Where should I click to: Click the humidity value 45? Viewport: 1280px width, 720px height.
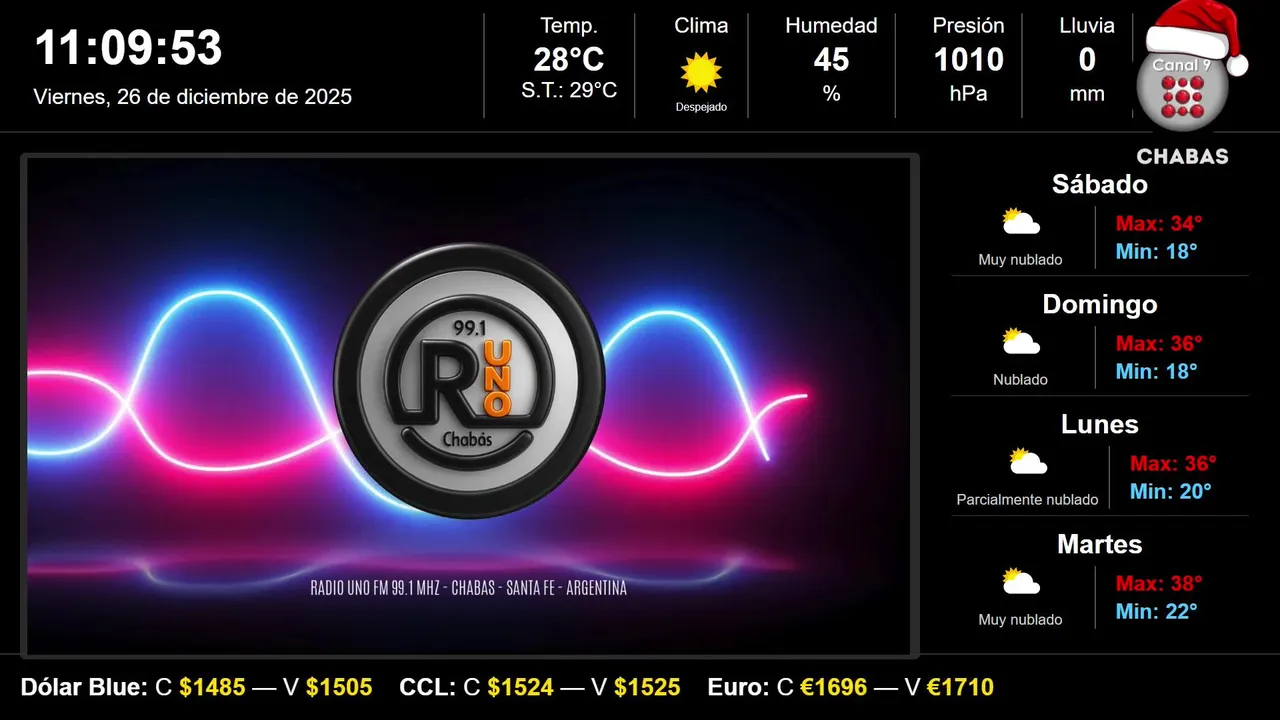(x=831, y=60)
